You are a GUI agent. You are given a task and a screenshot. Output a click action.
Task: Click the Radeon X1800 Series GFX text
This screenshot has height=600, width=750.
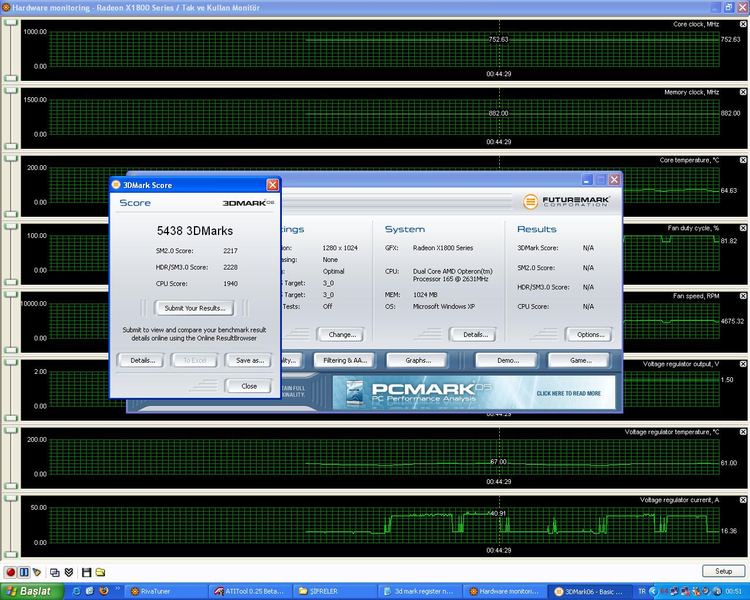point(443,248)
